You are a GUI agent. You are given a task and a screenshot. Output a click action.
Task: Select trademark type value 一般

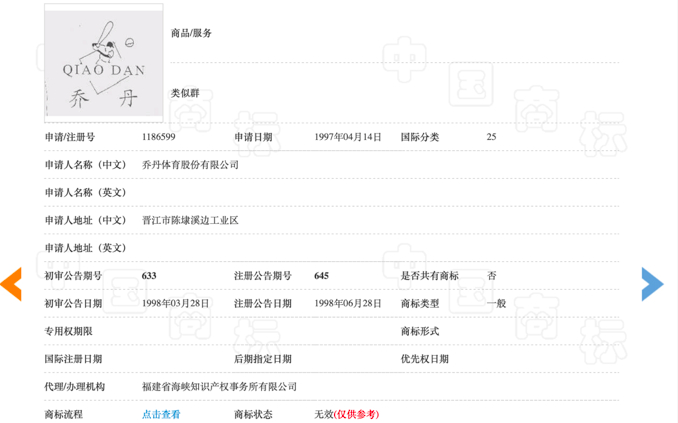point(496,304)
